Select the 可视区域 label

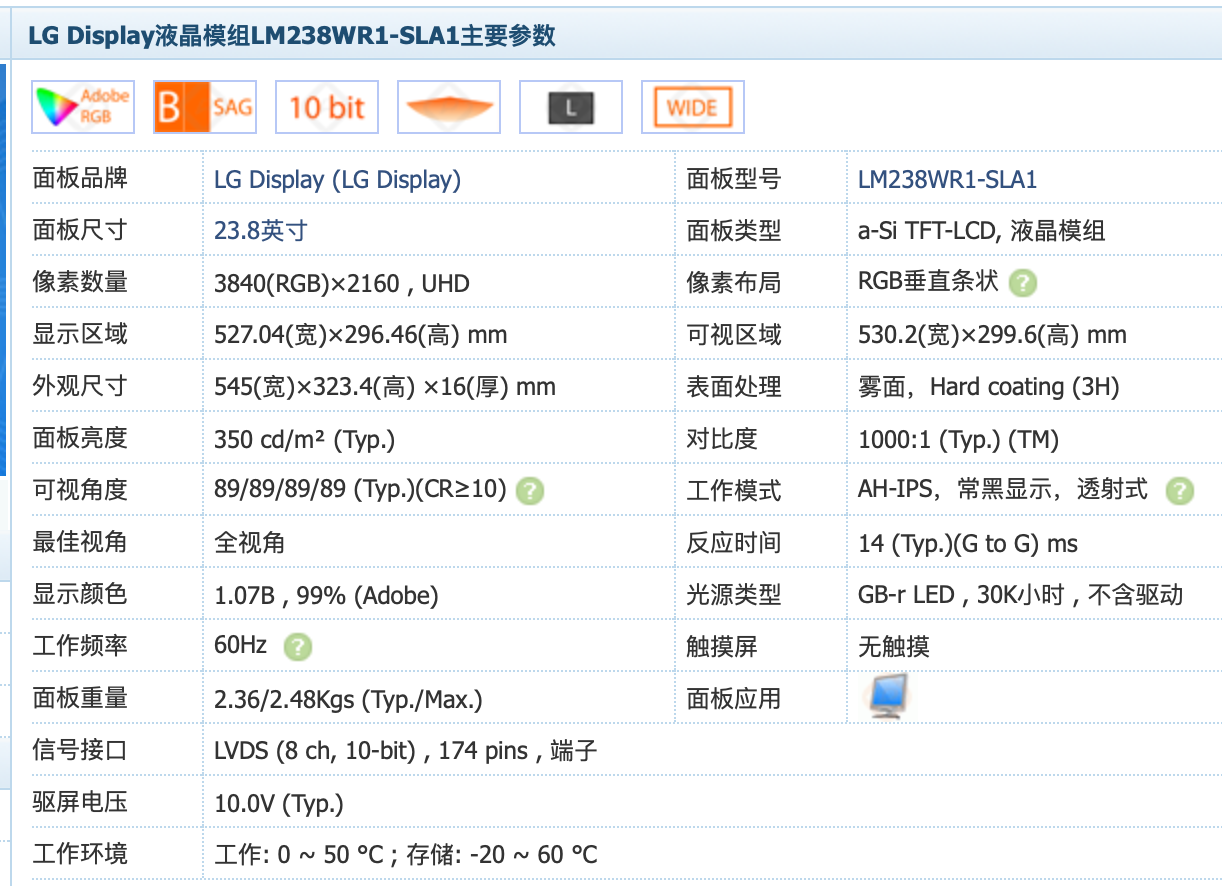(x=734, y=335)
